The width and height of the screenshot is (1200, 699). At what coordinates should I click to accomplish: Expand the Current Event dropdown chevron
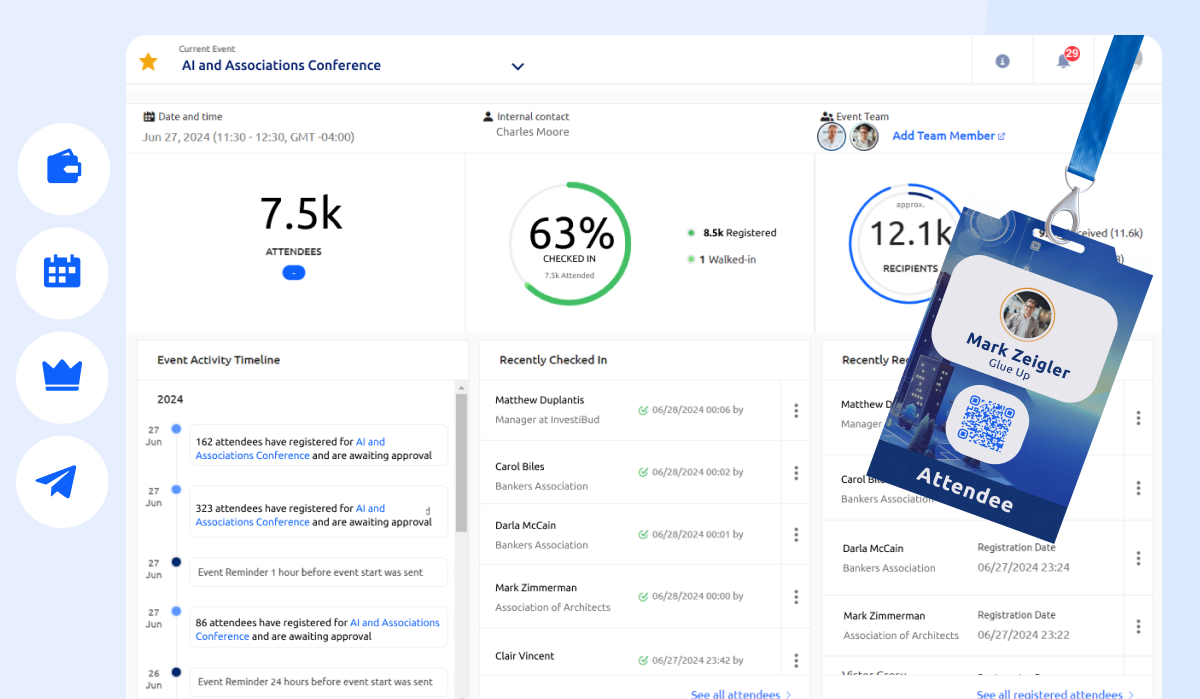pos(518,67)
